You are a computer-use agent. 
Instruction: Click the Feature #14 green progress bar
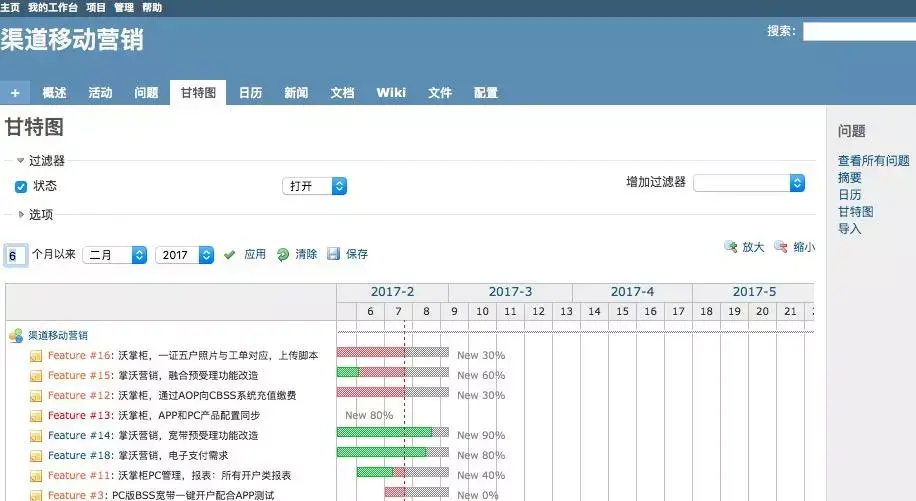coord(384,432)
